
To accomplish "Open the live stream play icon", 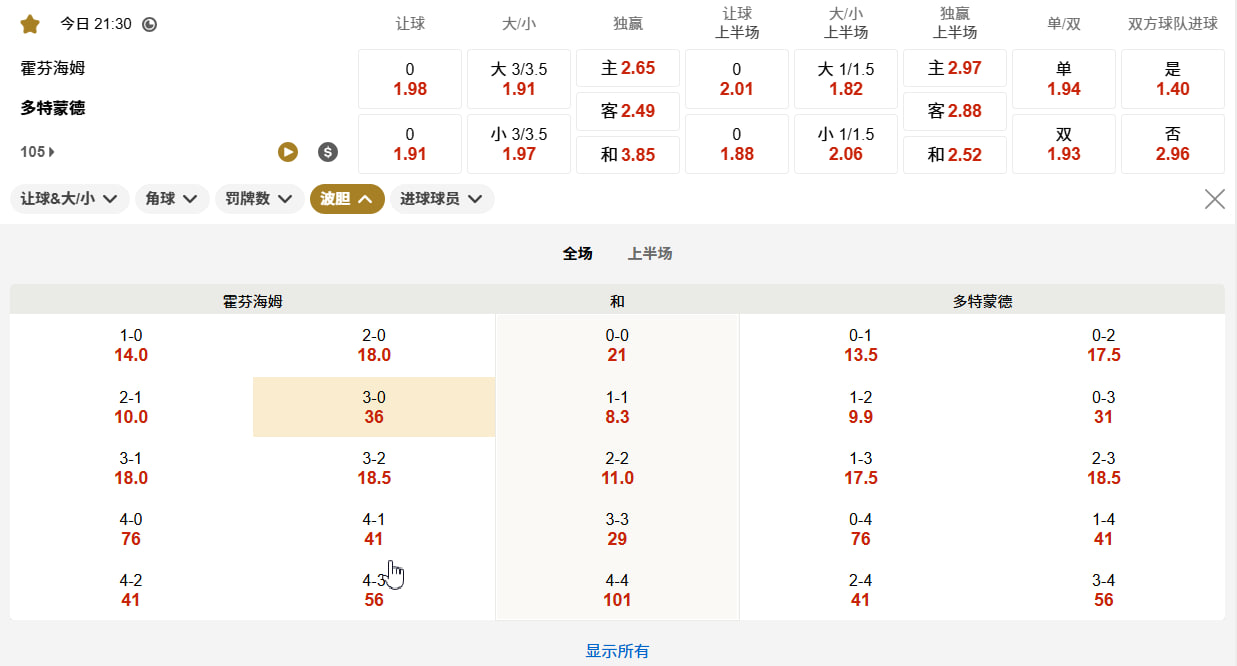I will coord(288,152).
